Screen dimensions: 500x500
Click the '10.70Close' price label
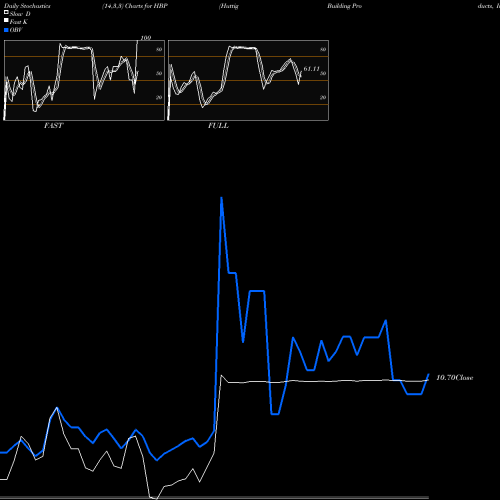coord(455,378)
